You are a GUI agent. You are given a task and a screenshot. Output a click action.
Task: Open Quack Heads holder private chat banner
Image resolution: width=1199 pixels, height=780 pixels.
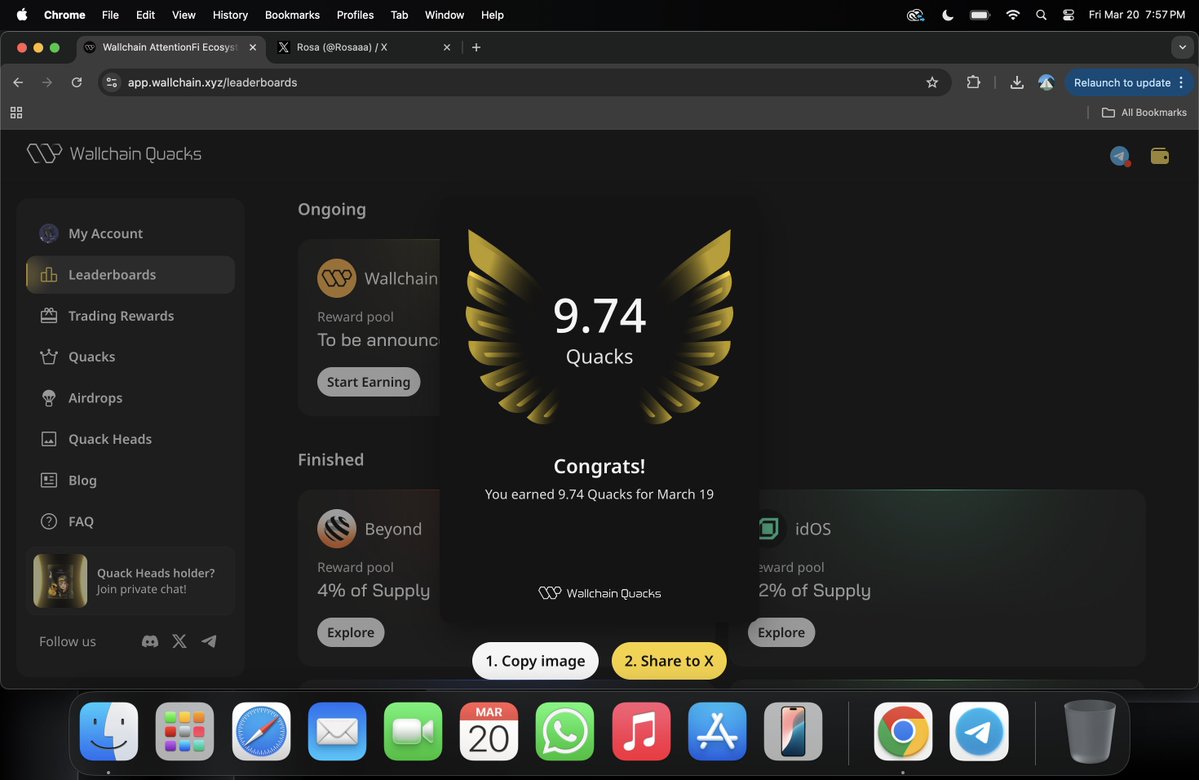pos(130,581)
